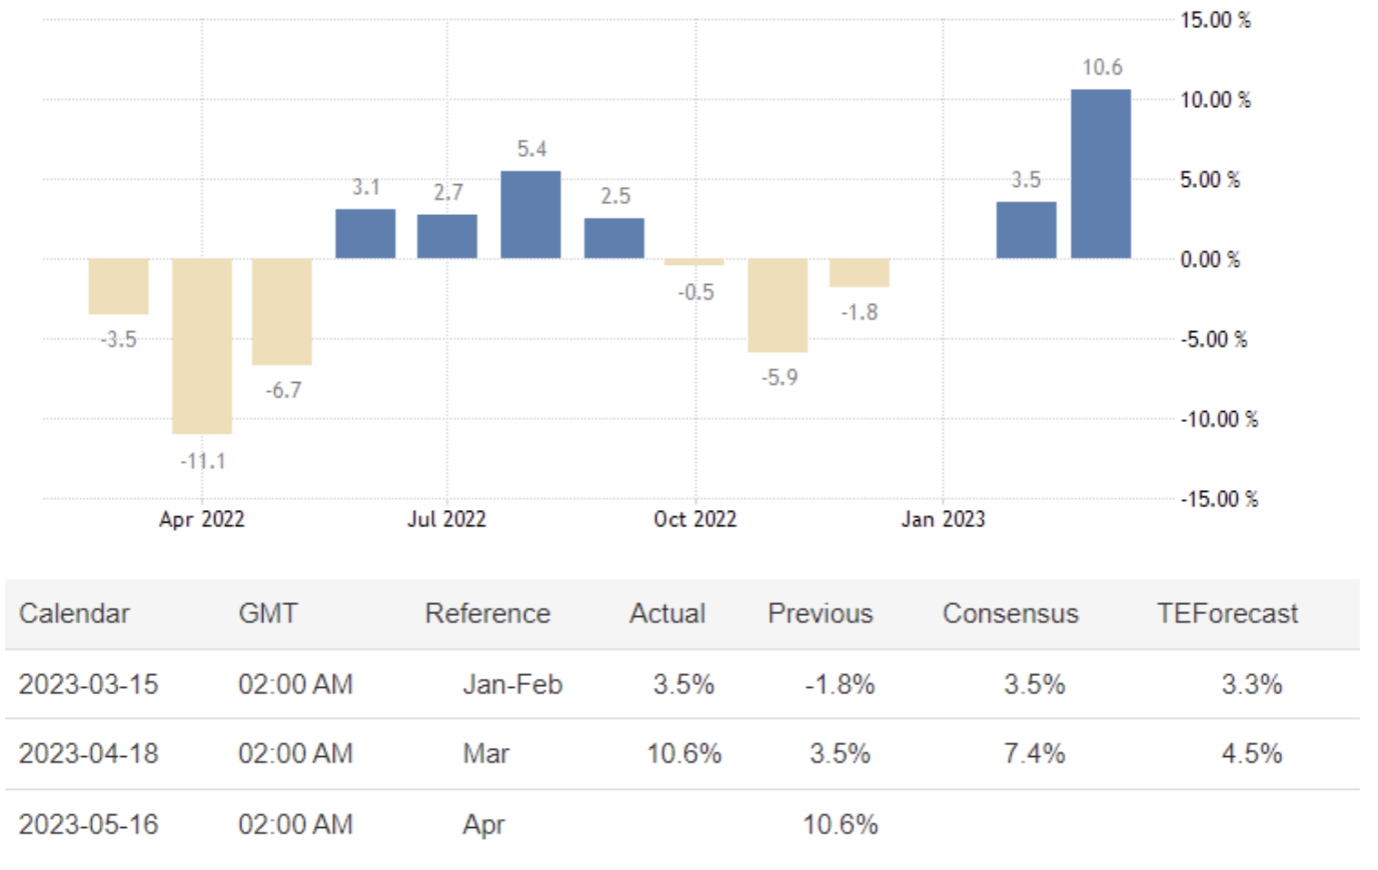This screenshot has height=870, width=1378.
Task: Click the Consensus column header
Action: pyautogui.click(x=1010, y=613)
